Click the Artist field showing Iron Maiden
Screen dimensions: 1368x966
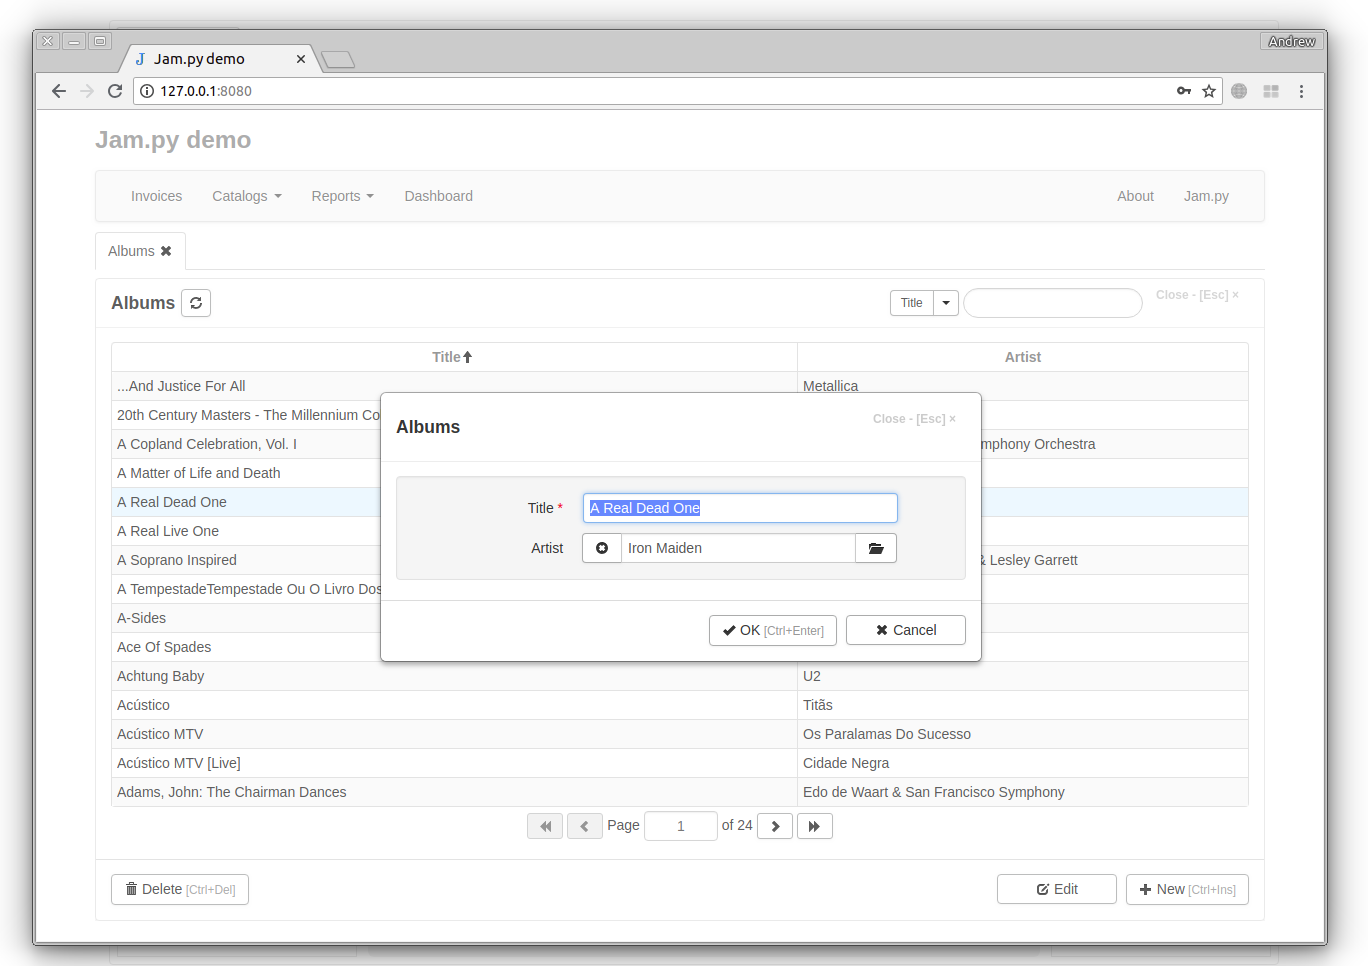tap(738, 548)
